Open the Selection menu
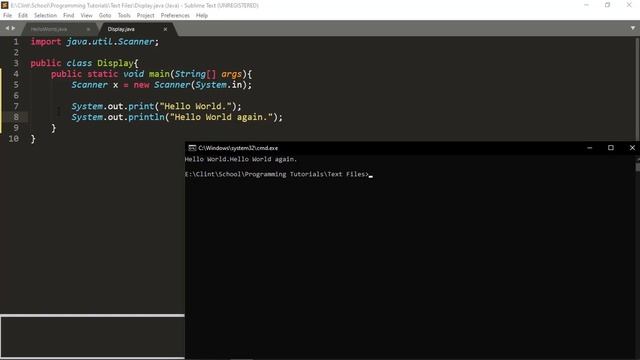The height and width of the screenshot is (360, 640). pyautogui.click(x=45, y=16)
